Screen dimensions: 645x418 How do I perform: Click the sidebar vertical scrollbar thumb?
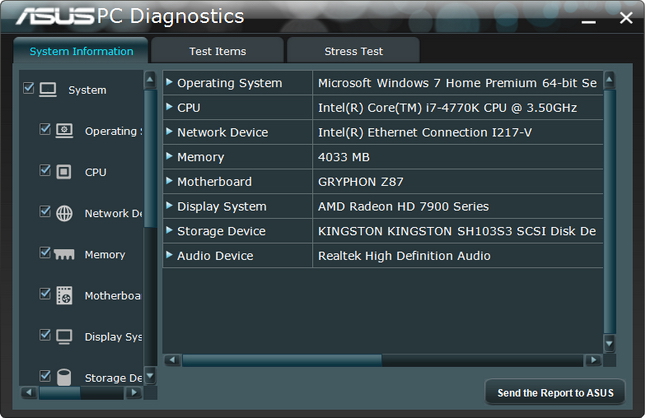[x=151, y=158]
